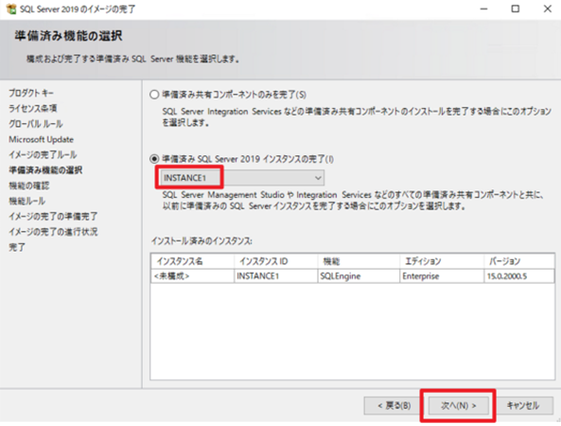Click the バージョン column header

coord(519,261)
